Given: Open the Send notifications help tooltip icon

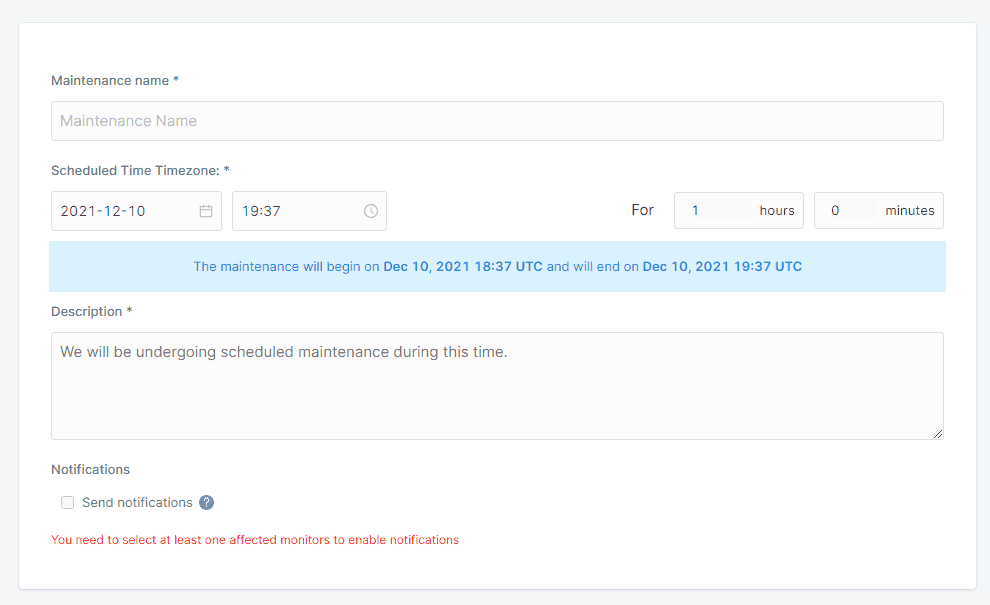Looking at the screenshot, I should click(x=207, y=503).
